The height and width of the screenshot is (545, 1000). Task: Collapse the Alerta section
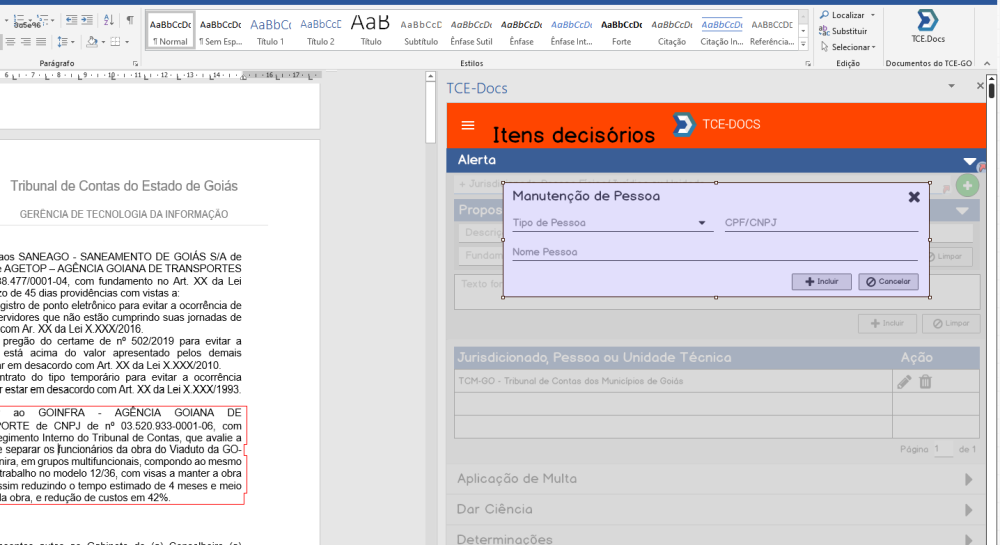(968, 161)
